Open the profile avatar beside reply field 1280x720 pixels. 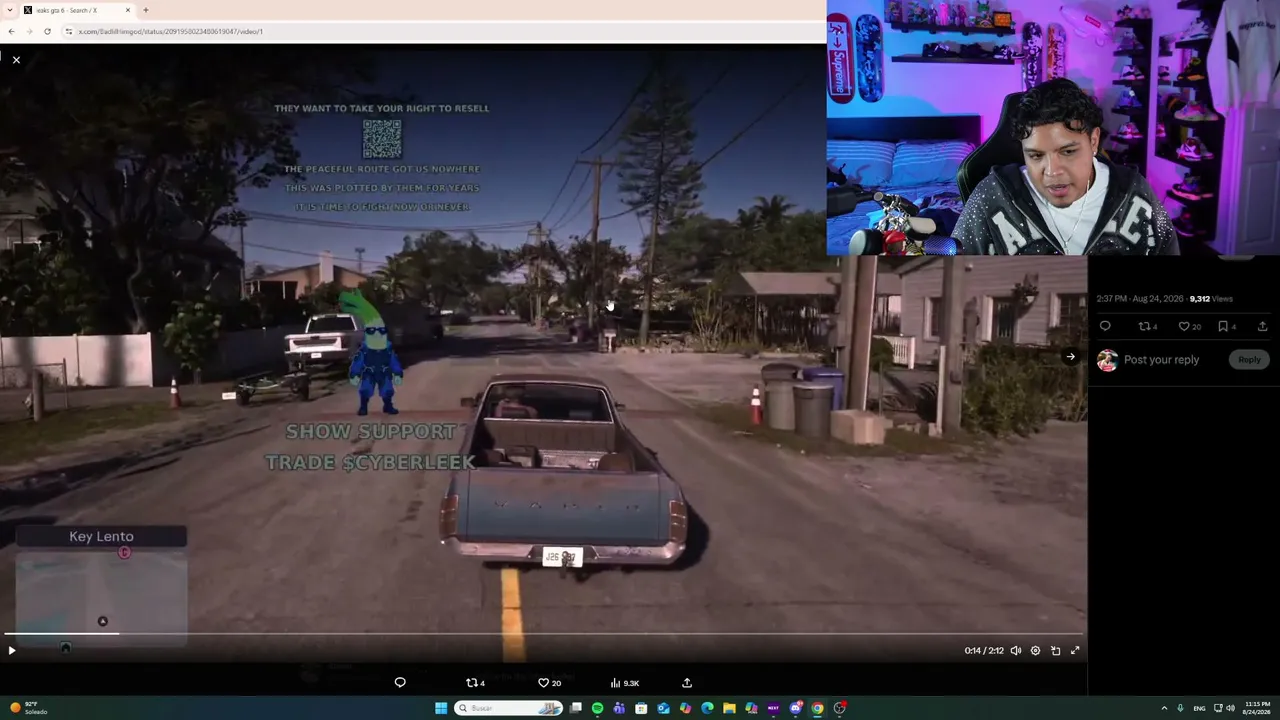click(1107, 360)
